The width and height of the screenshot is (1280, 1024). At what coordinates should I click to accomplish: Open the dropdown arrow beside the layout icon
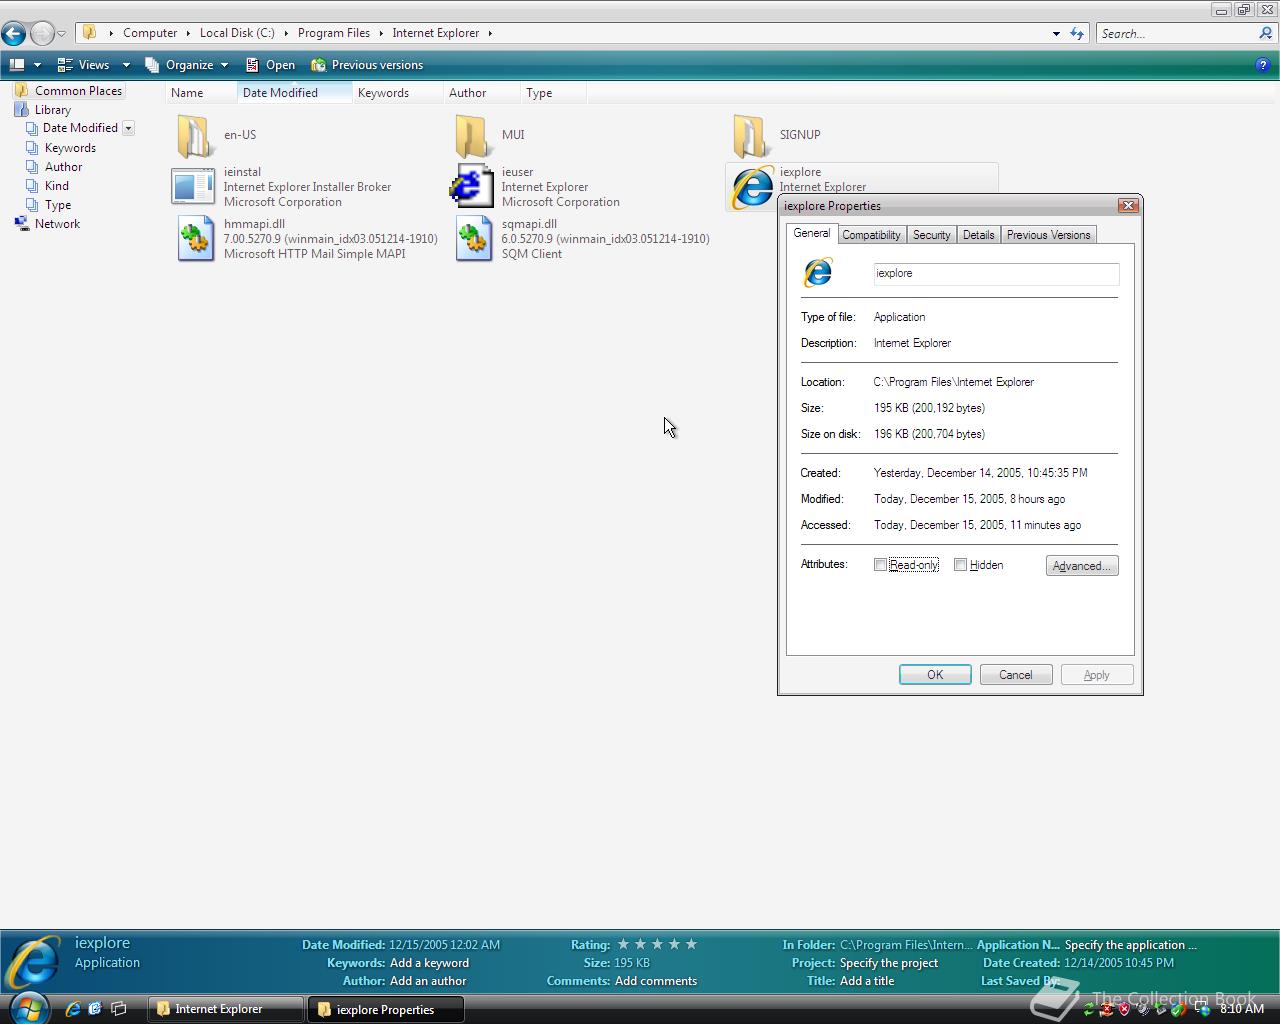tap(37, 65)
